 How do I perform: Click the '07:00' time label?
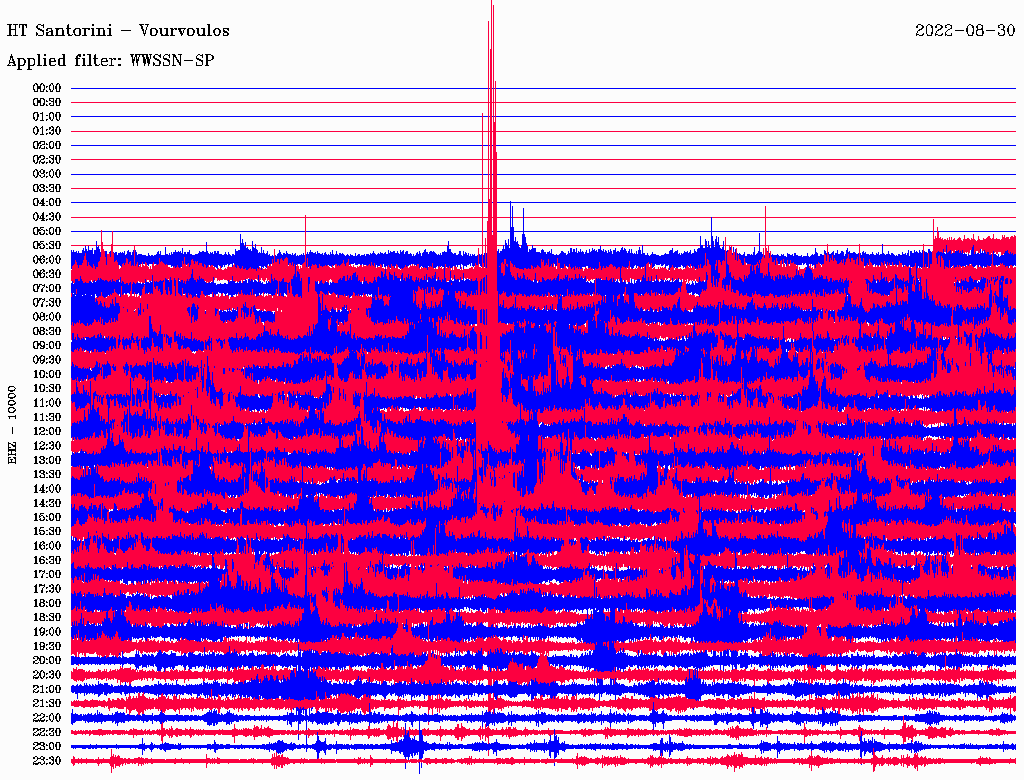click(x=46, y=288)
